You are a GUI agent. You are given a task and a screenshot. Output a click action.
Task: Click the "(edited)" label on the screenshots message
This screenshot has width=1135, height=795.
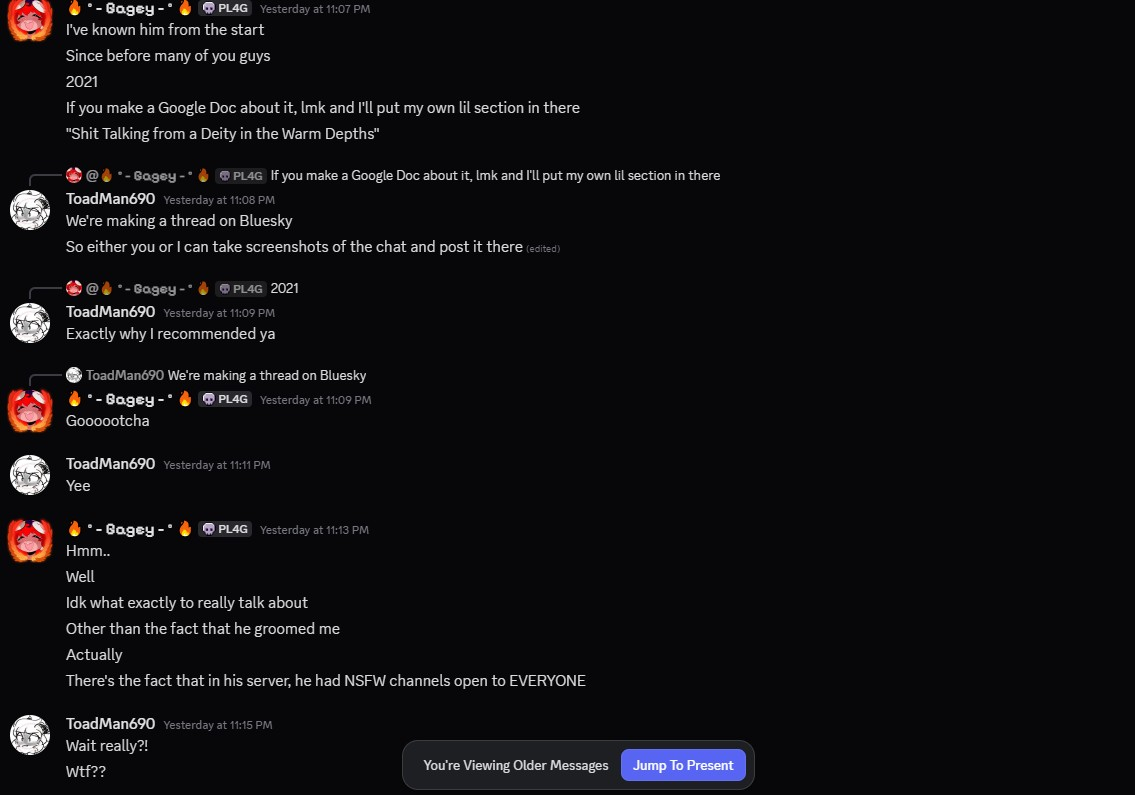[543, 249]
